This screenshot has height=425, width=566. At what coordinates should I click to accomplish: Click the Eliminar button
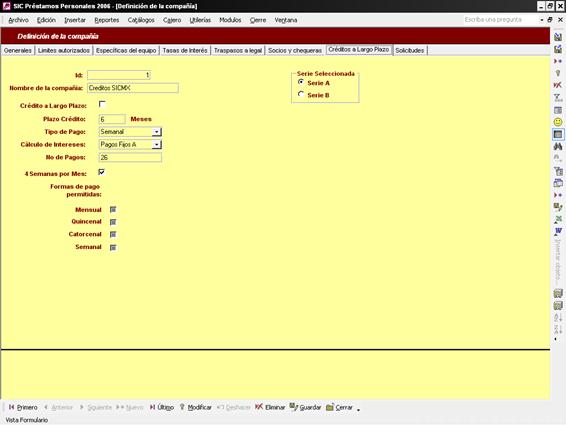(x=270, y=407)
